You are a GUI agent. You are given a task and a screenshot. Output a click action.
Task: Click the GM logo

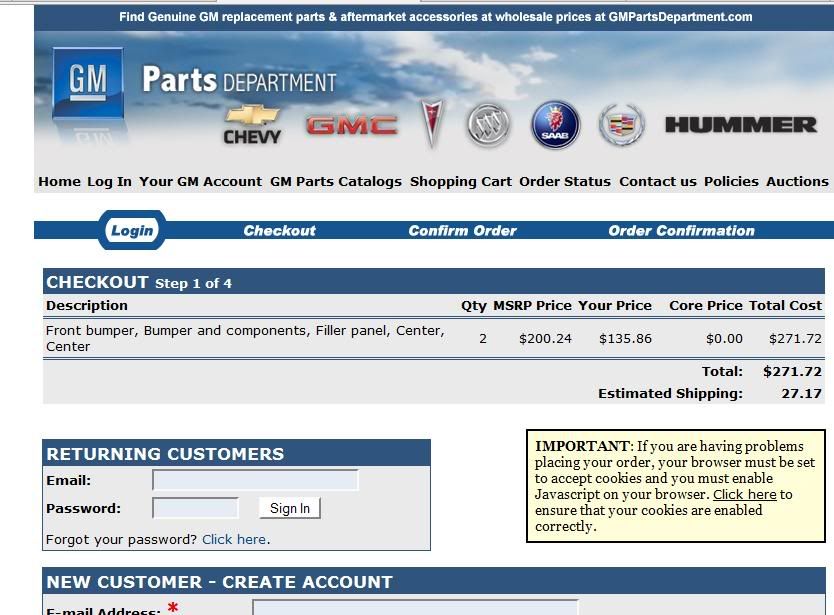pos(88,83)
